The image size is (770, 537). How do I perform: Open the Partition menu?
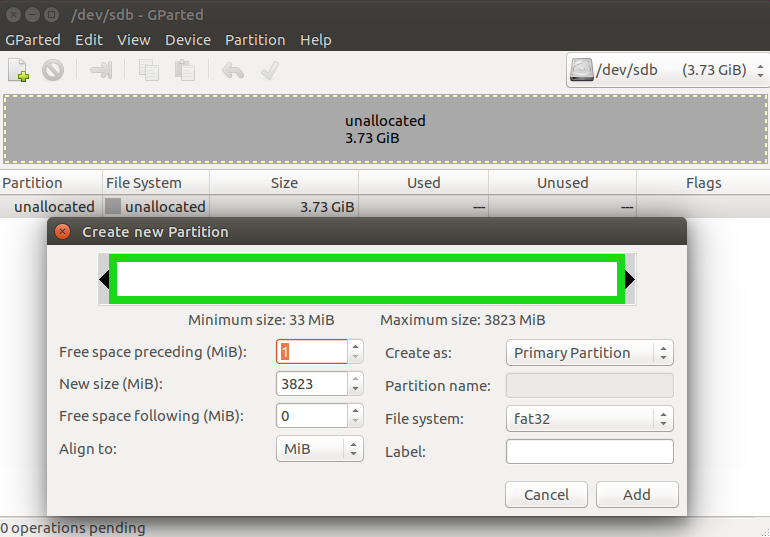click(x=255, y=40)
